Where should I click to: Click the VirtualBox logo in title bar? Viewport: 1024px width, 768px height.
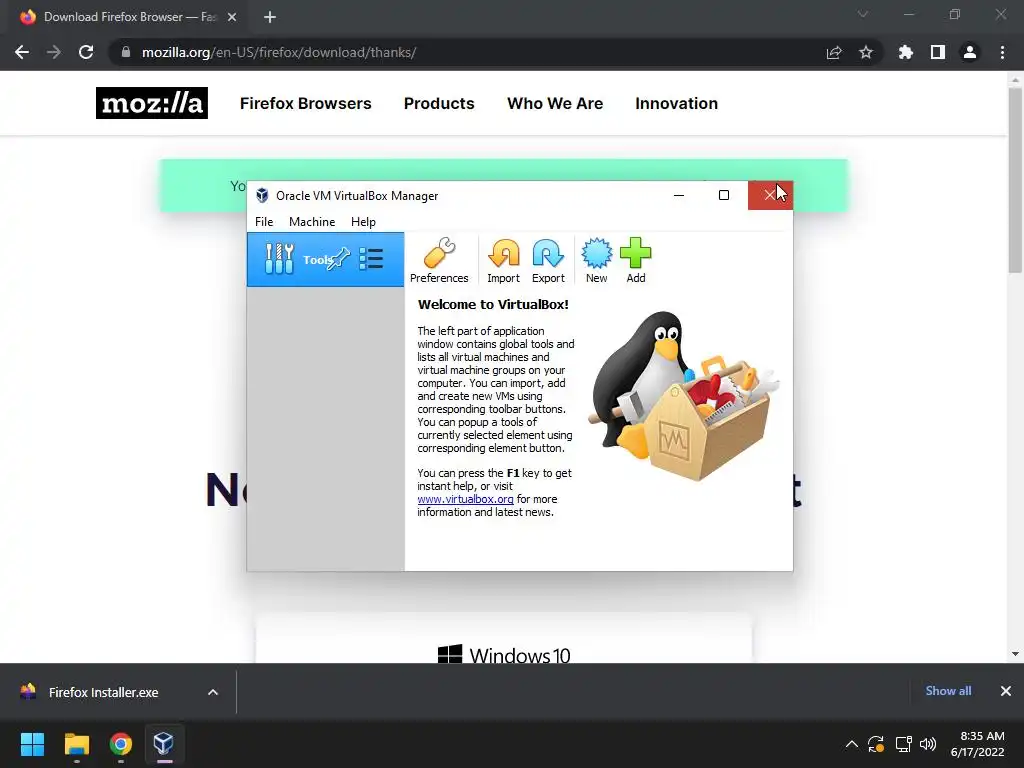click(262, 195)
